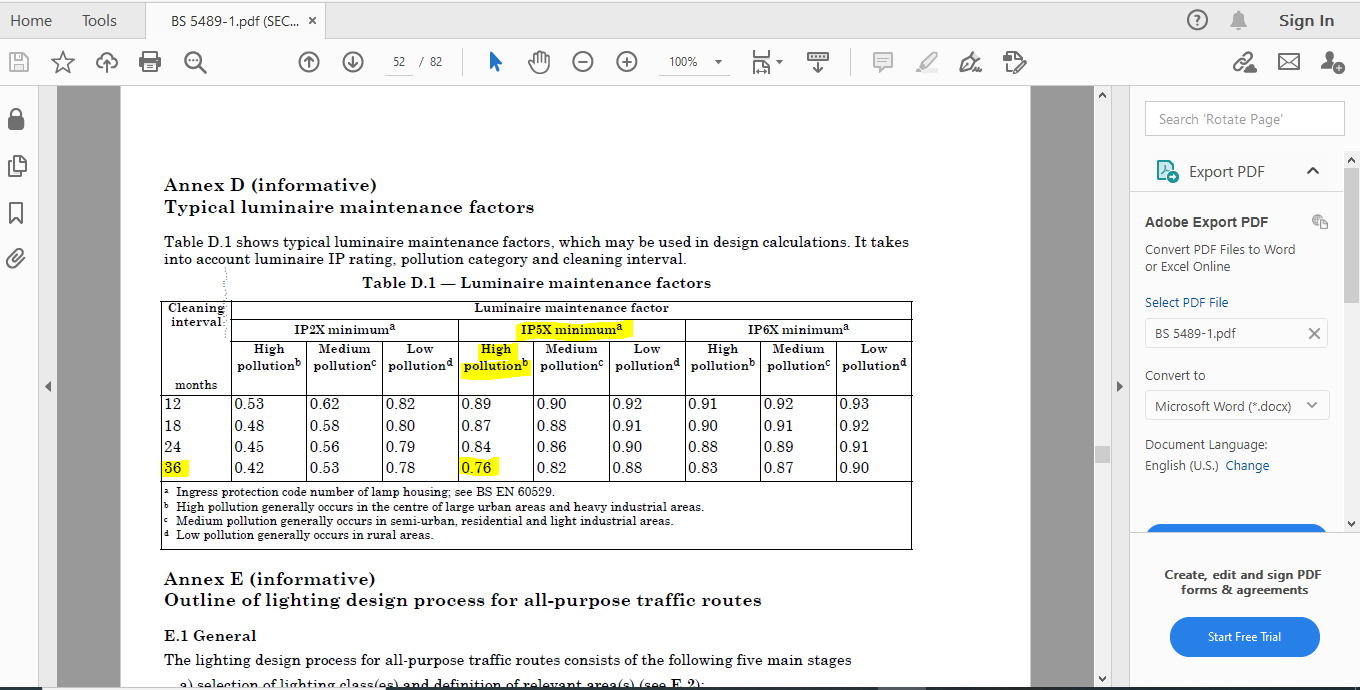Select the BS 5489-1.pdf document tab
Image resolution: width=1360 pixels, height=690 pixels.
pyautogui.click(x=235, y=21)
